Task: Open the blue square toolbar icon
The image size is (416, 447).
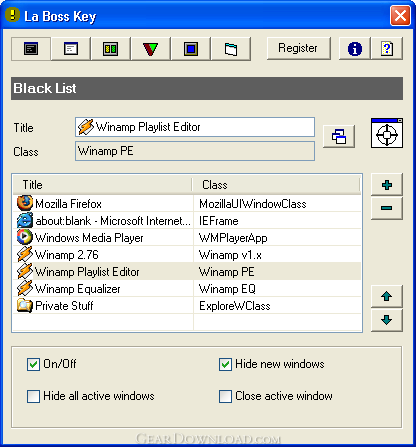Action: point(191,49)
